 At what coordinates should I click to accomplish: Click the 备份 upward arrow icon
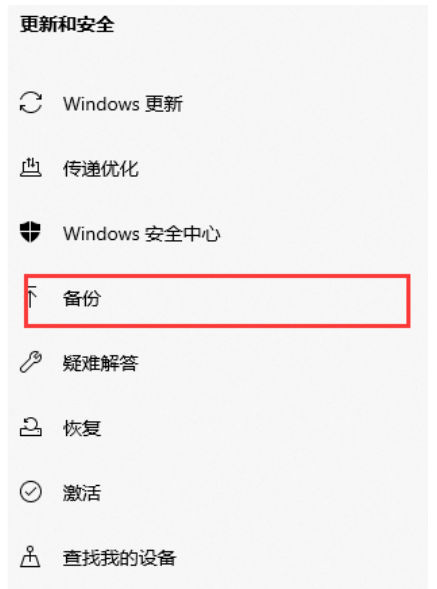click(x=32, y=297)
